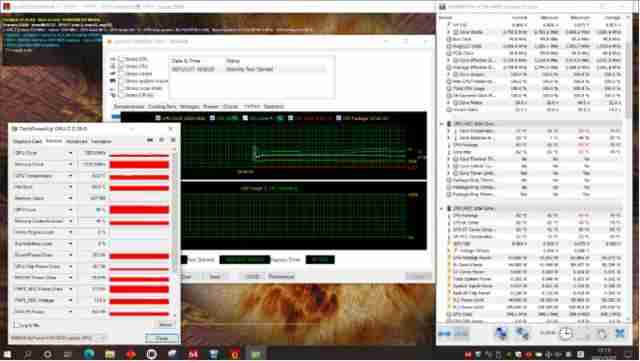Toggle CPU Package graph legend checkbox

[338, 118]
